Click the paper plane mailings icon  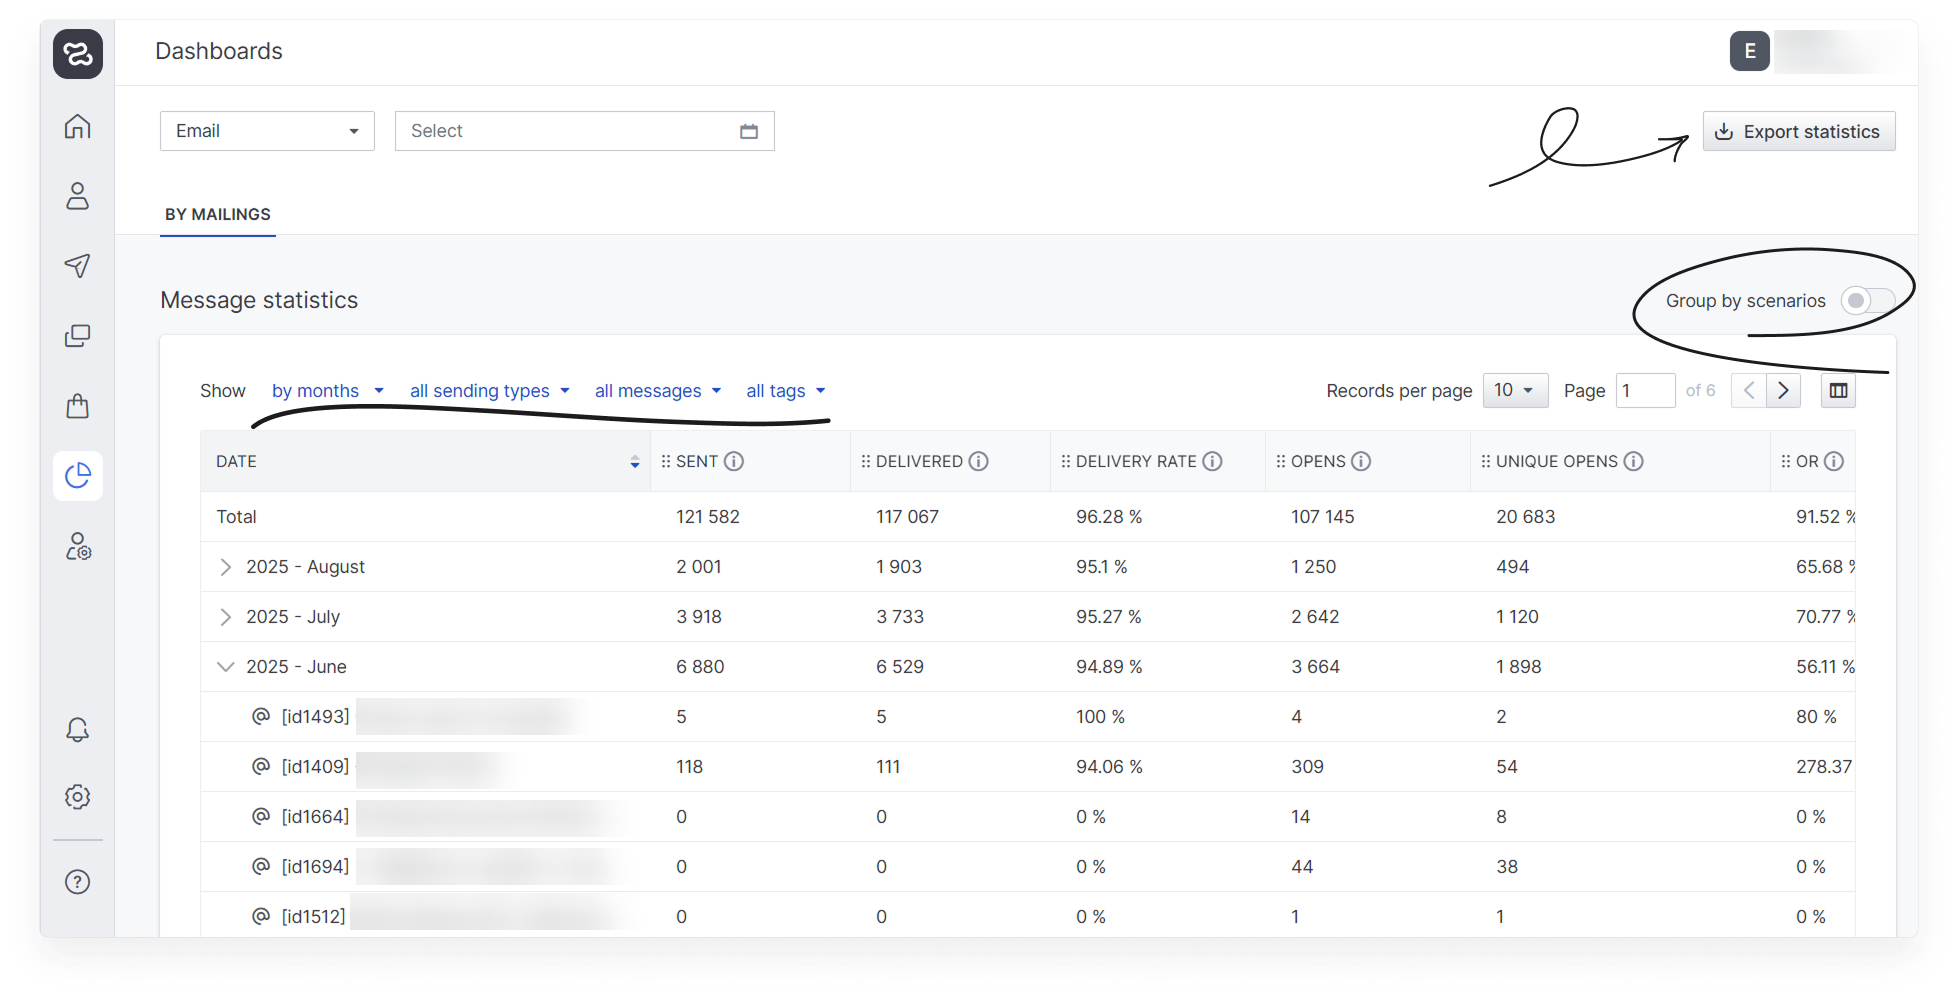77,265
